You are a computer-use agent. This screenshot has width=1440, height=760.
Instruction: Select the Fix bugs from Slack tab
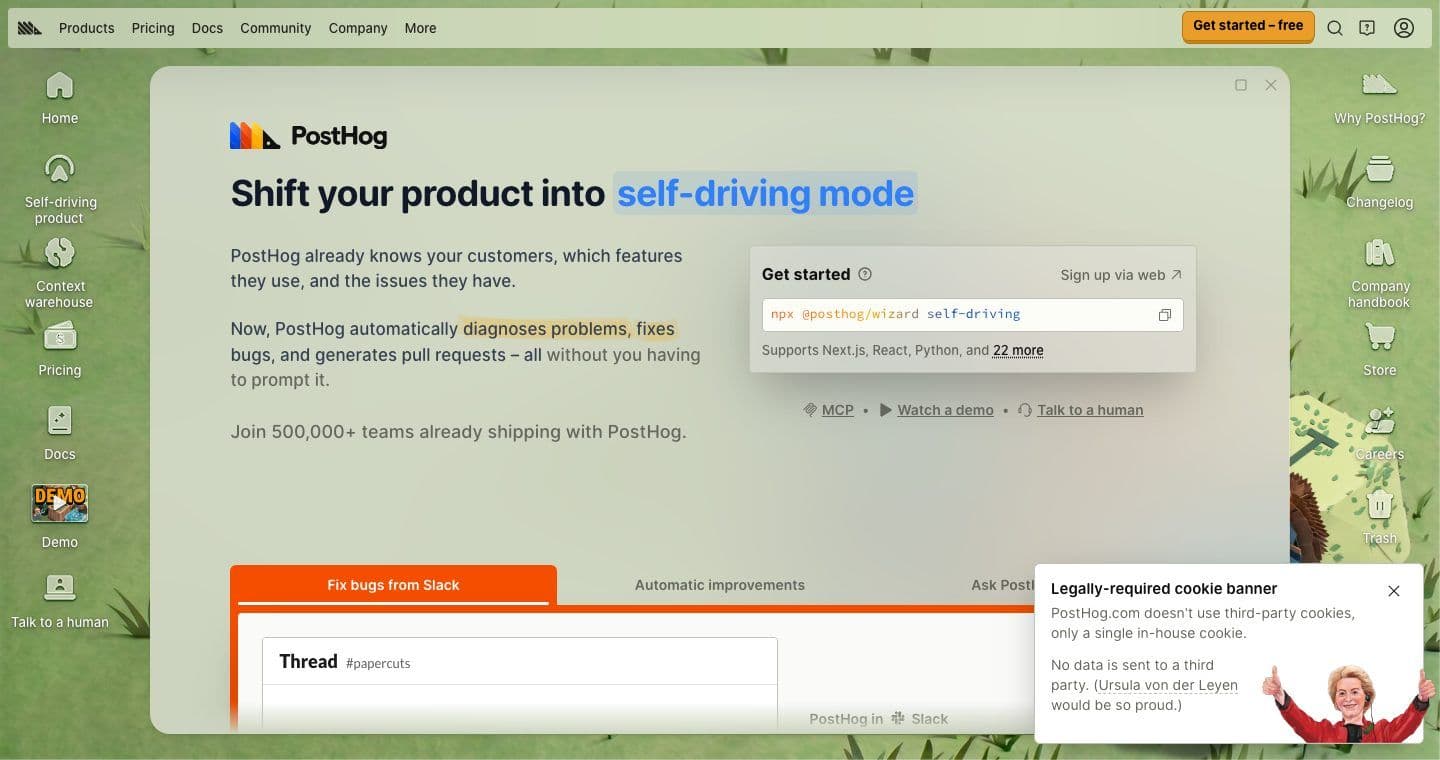click(393, 585)
